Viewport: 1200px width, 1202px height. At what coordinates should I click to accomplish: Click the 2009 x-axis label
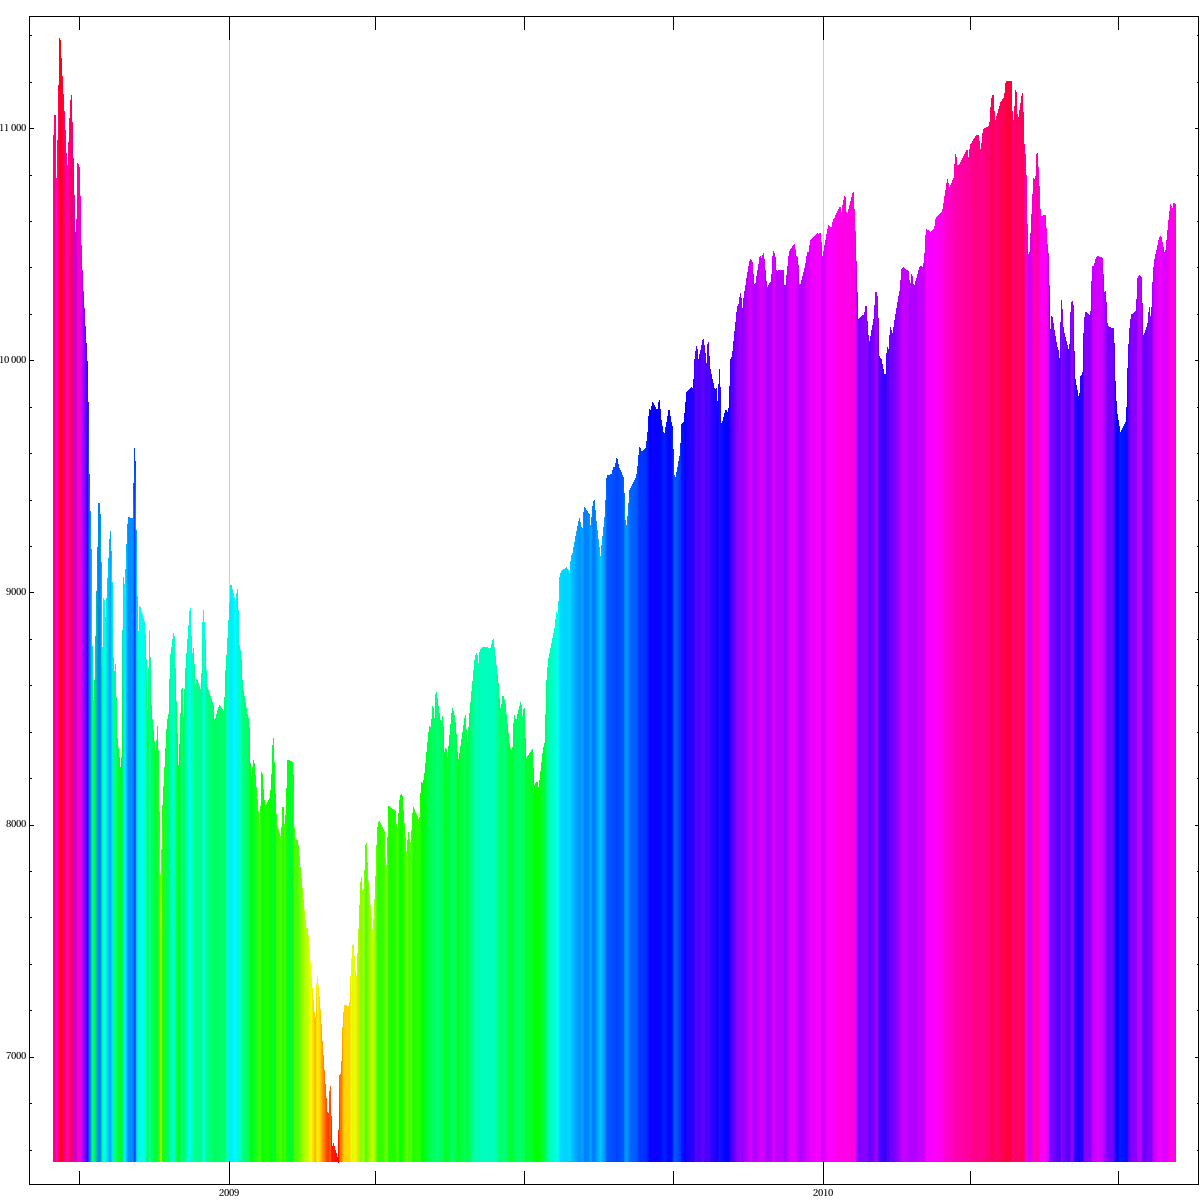(x=229, y=1192)
